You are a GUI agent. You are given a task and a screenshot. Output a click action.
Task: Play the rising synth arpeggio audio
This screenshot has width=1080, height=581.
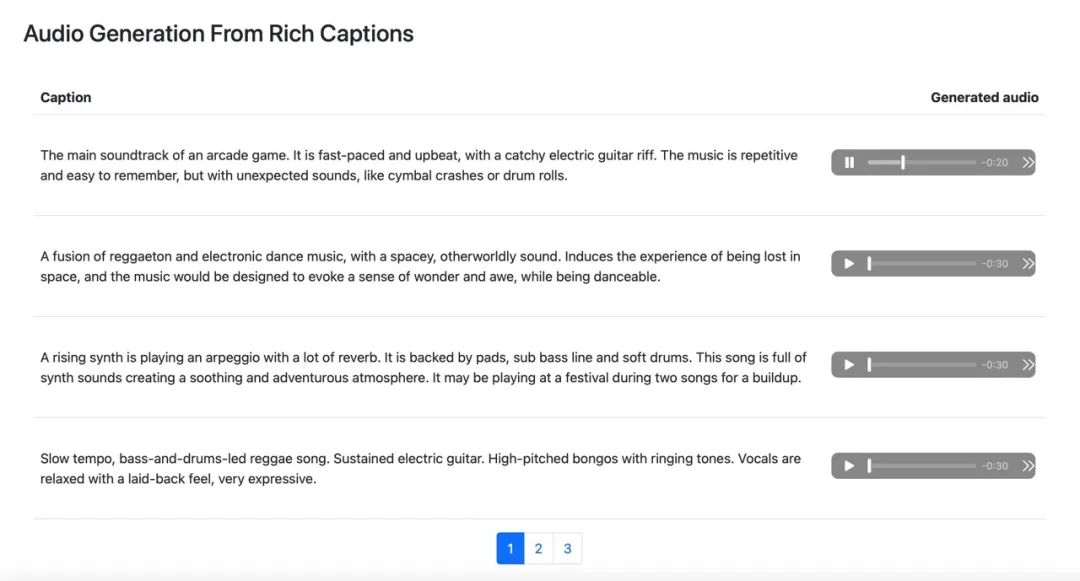(849, 365)
